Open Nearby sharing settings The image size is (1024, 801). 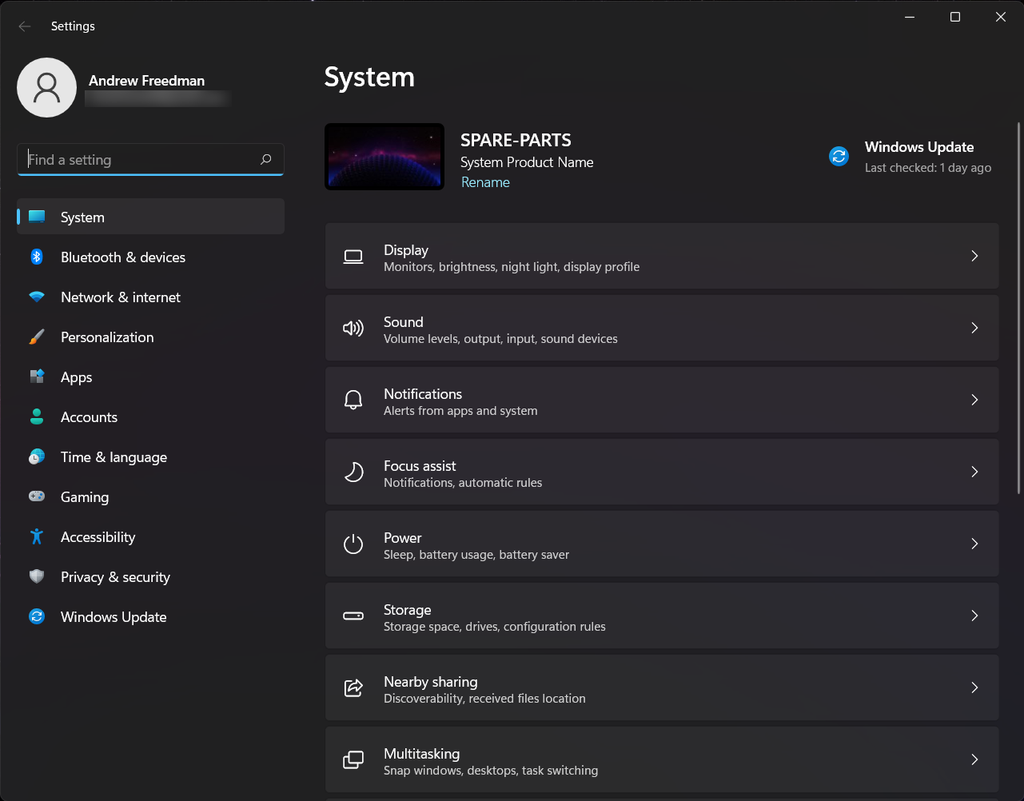tap(662, 688)
